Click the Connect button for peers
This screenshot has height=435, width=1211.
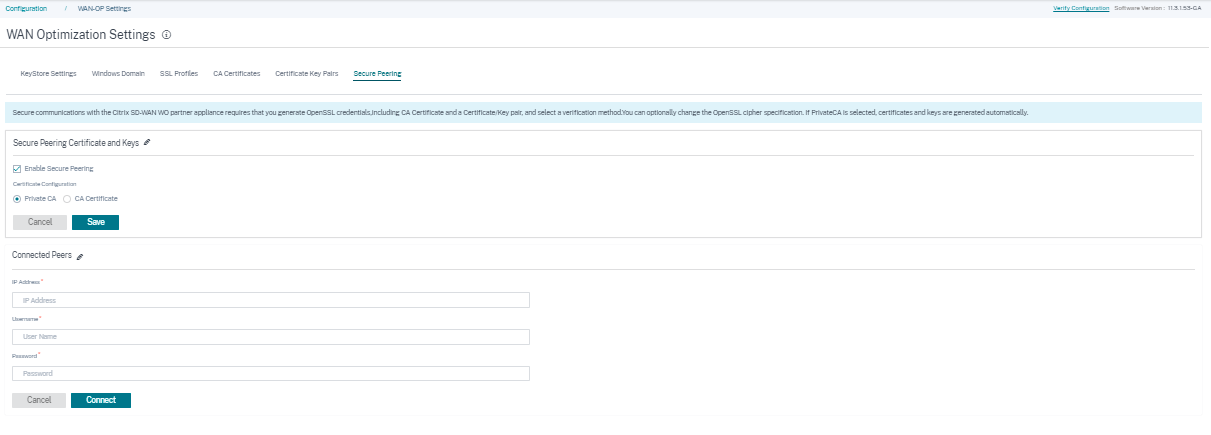(101, 400)
